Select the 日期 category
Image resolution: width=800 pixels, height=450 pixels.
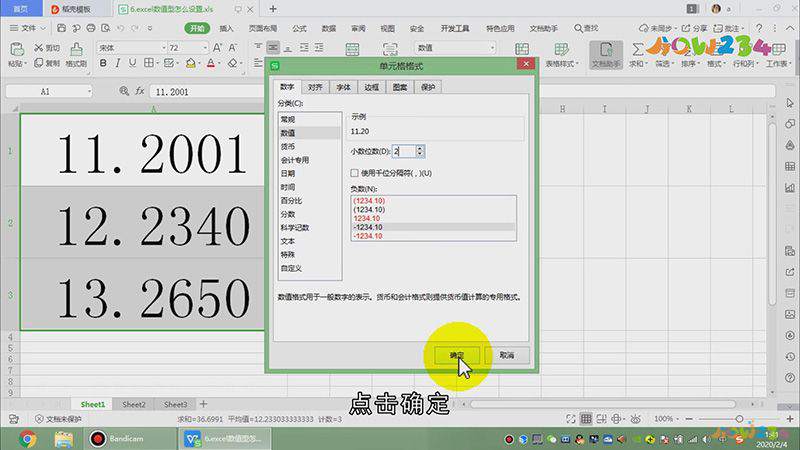click(309, 173)
